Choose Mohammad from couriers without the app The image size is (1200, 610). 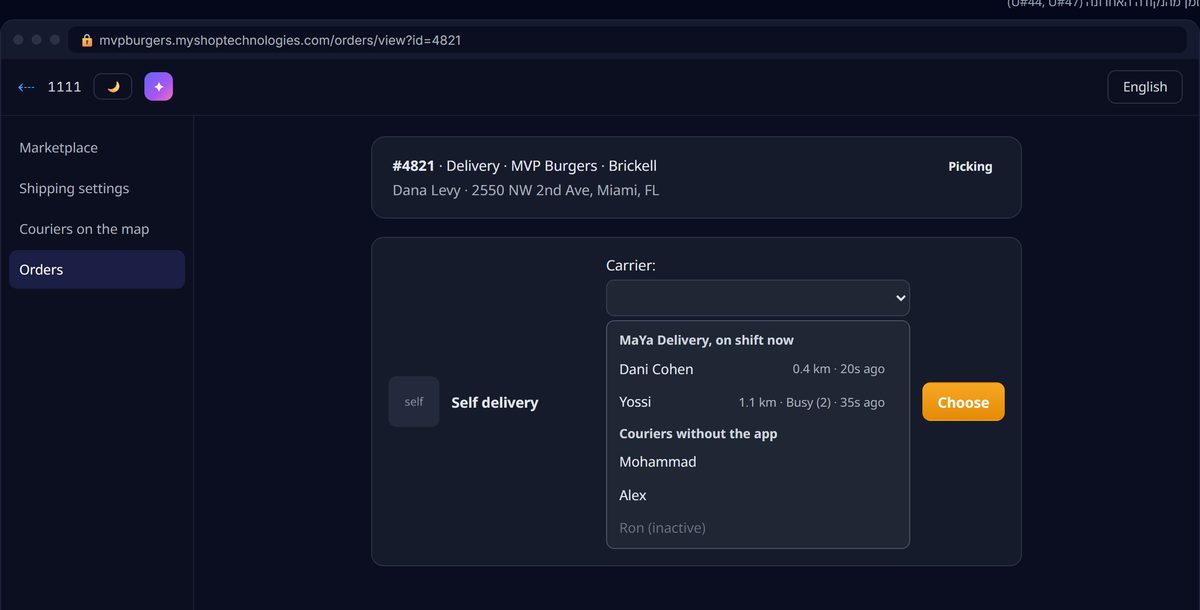click(758, 462)
